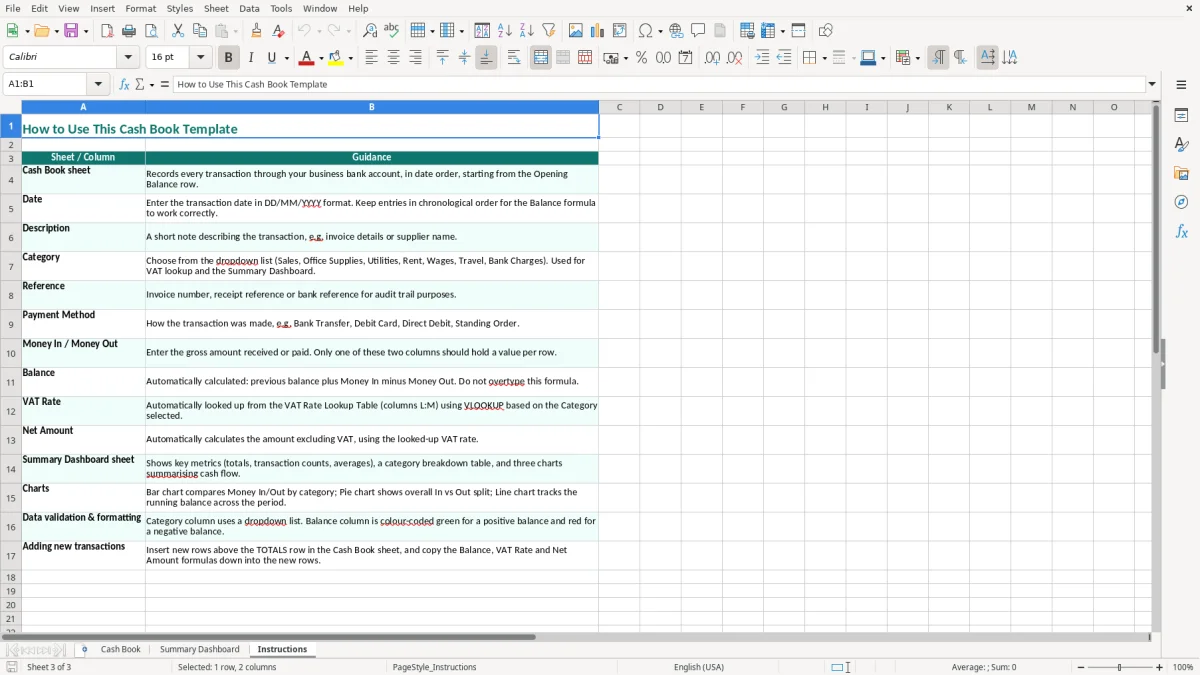Click the sidebar settings menu button

coord(1181,86)
